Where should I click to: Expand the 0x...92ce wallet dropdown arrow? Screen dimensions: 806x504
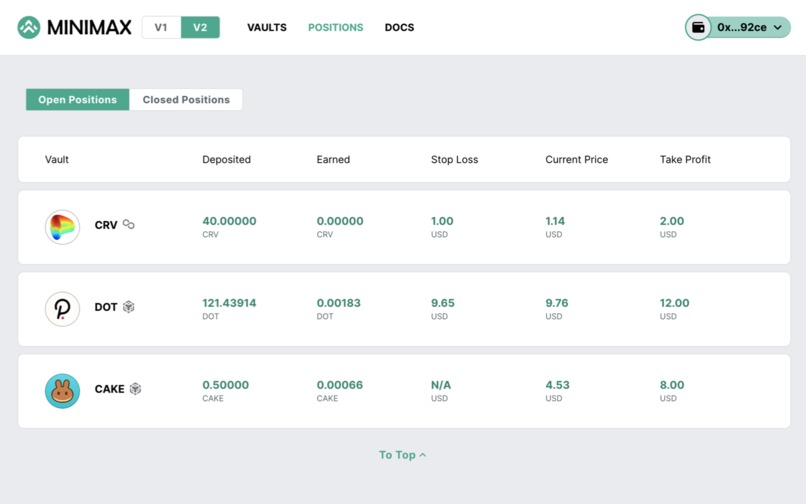(778, 27)
